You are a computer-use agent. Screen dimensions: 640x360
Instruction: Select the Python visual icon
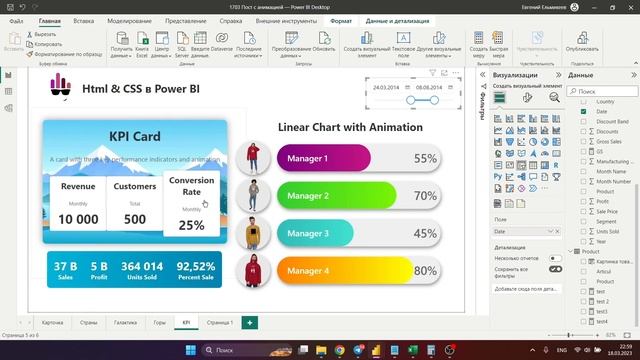pos(498,177)
